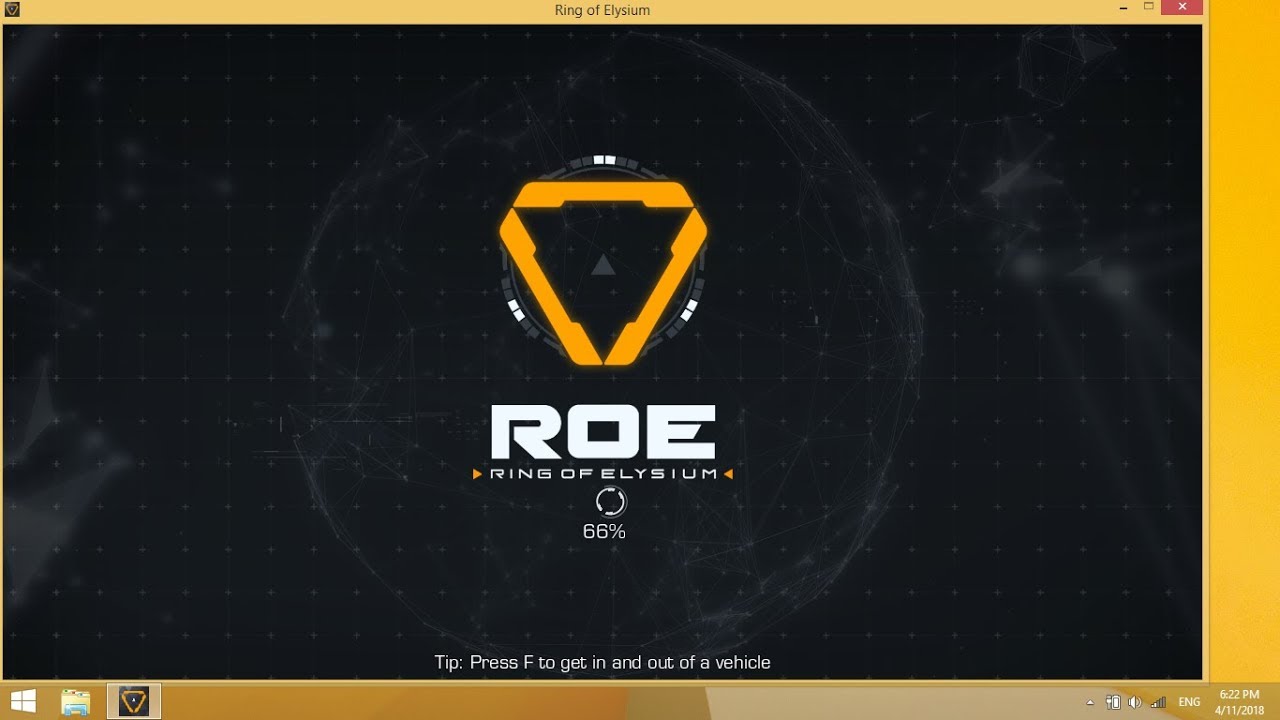Open the volume speaker tray icon
This screenshot has width=1280, height=720.
[1135, 702]
